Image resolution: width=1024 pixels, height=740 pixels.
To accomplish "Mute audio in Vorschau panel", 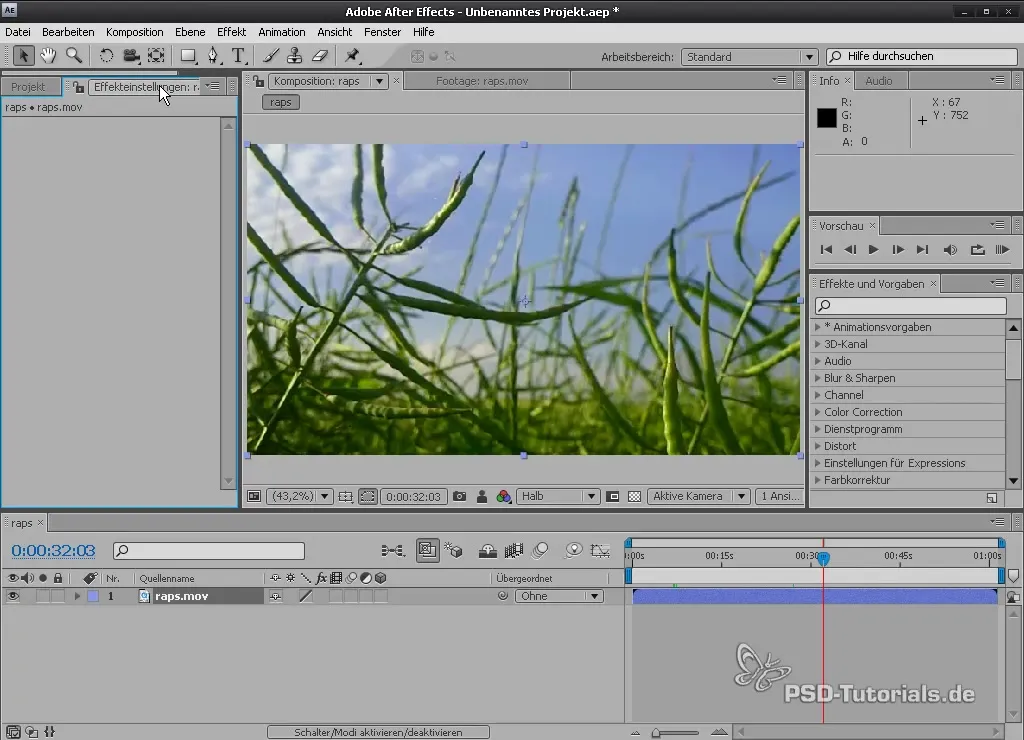I will pos(950,250).
